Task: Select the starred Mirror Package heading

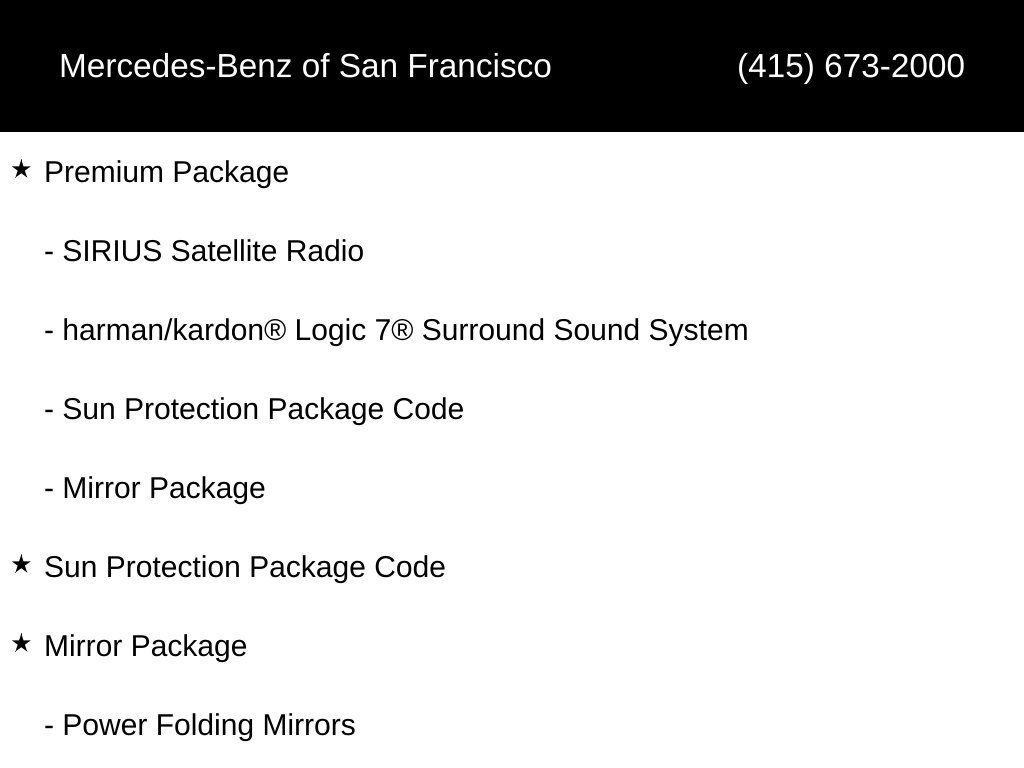Action: coord(146,647)
